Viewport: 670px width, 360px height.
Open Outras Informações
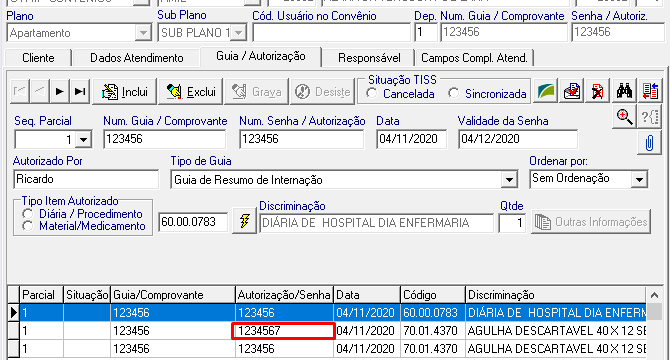tap(591, 222)
